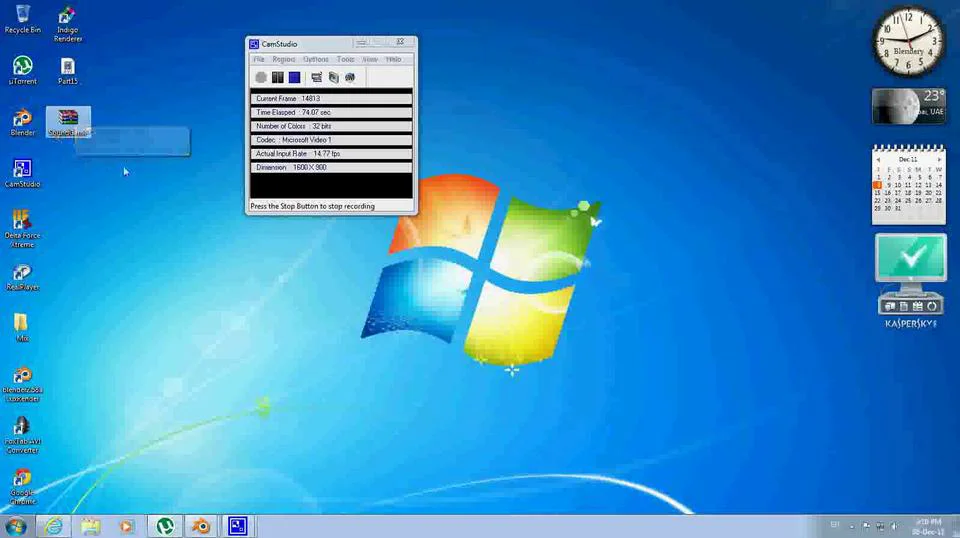Click the taskbar clock and date
The image size is (960, 538).
point(928,527)
